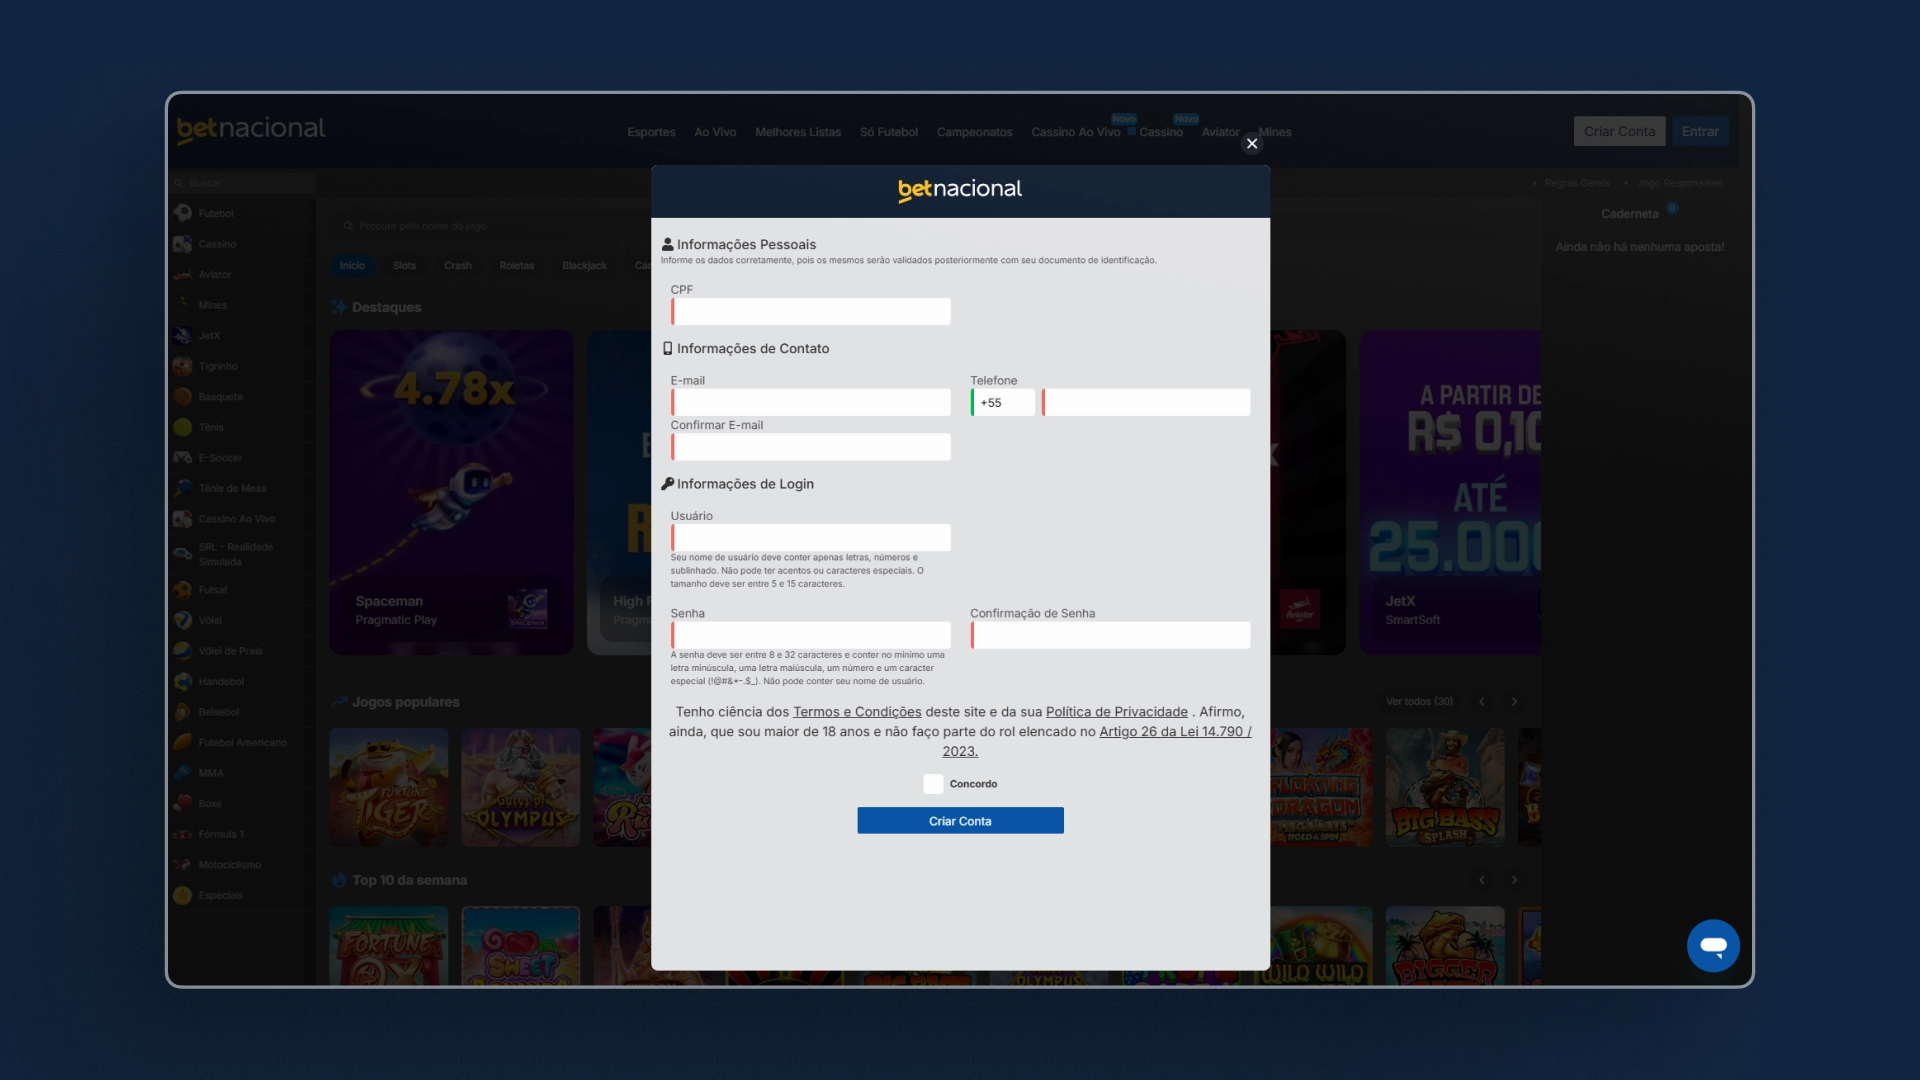Screen dimensions: 1920x1080
Task: Click the CPF input field
Action: (810, 311)
